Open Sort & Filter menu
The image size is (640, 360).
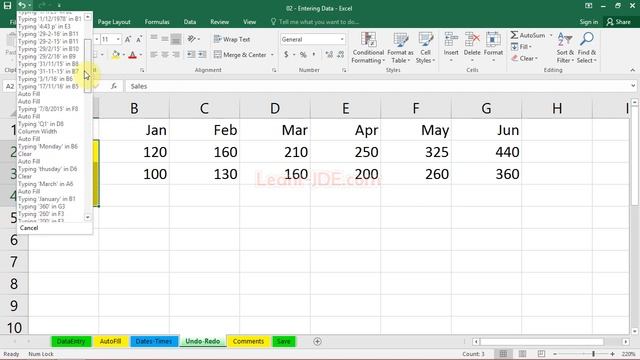[565, 48]
